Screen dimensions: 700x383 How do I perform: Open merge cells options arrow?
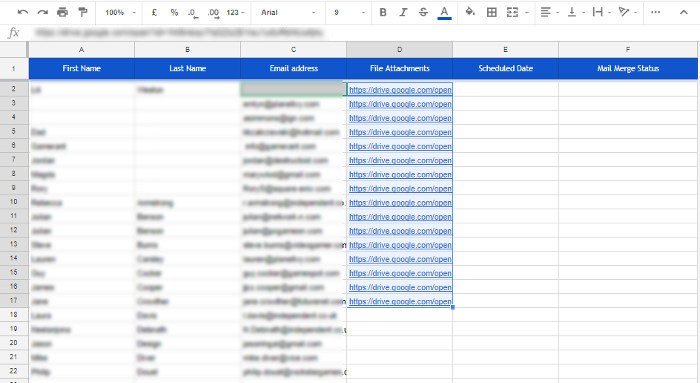click(x=527, y=13)
